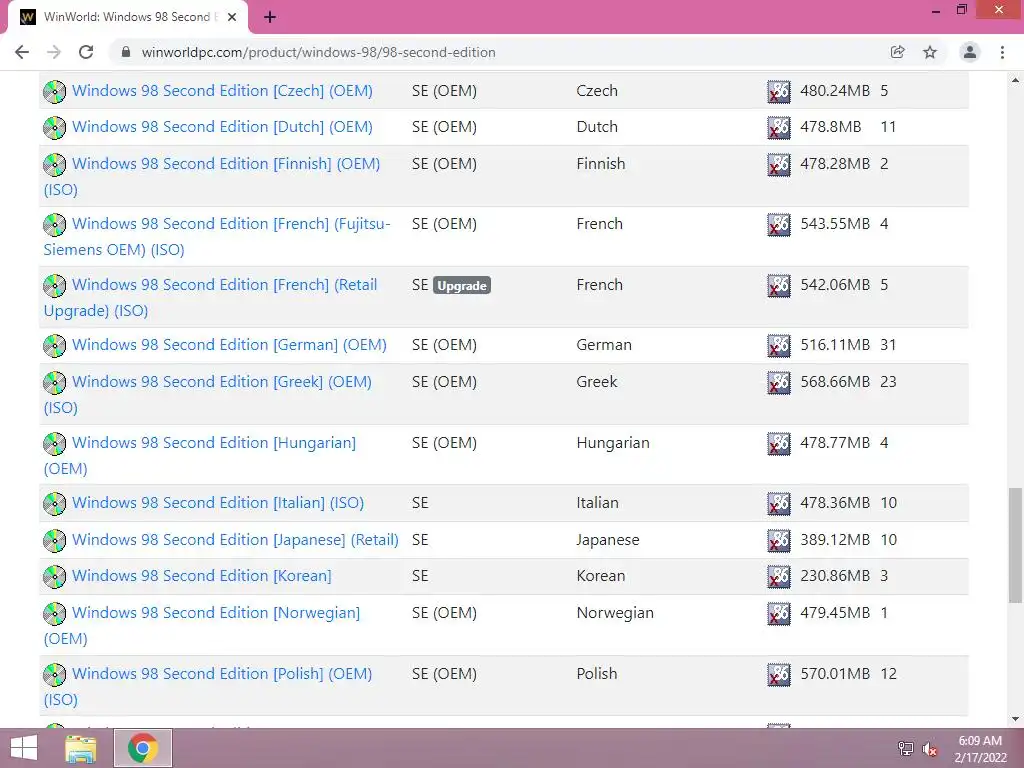
Task: Open Windows 98 Second Edition [Polish] (OEM) link
Action: coord(222,674)
